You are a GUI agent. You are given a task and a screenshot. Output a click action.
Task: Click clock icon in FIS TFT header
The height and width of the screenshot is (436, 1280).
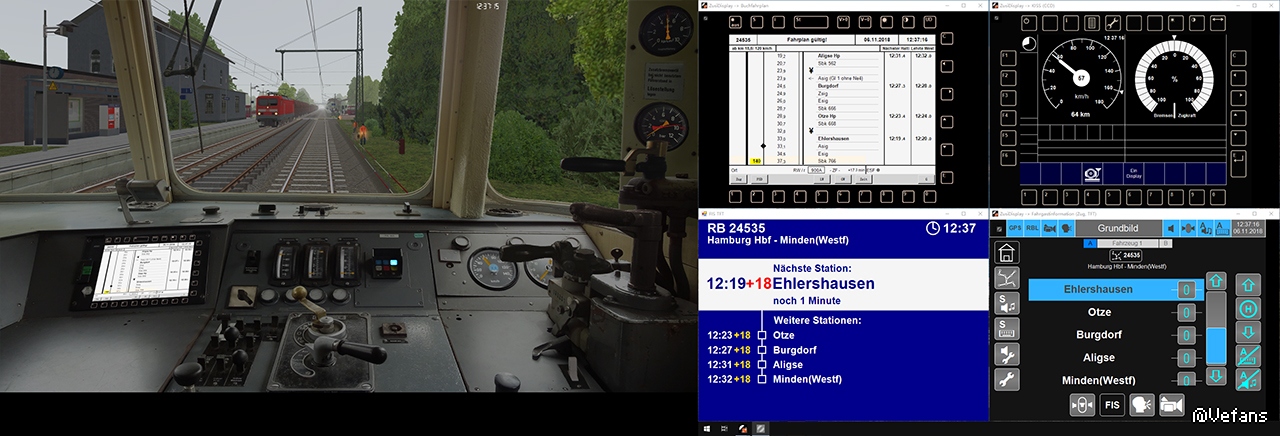(932, 228)
